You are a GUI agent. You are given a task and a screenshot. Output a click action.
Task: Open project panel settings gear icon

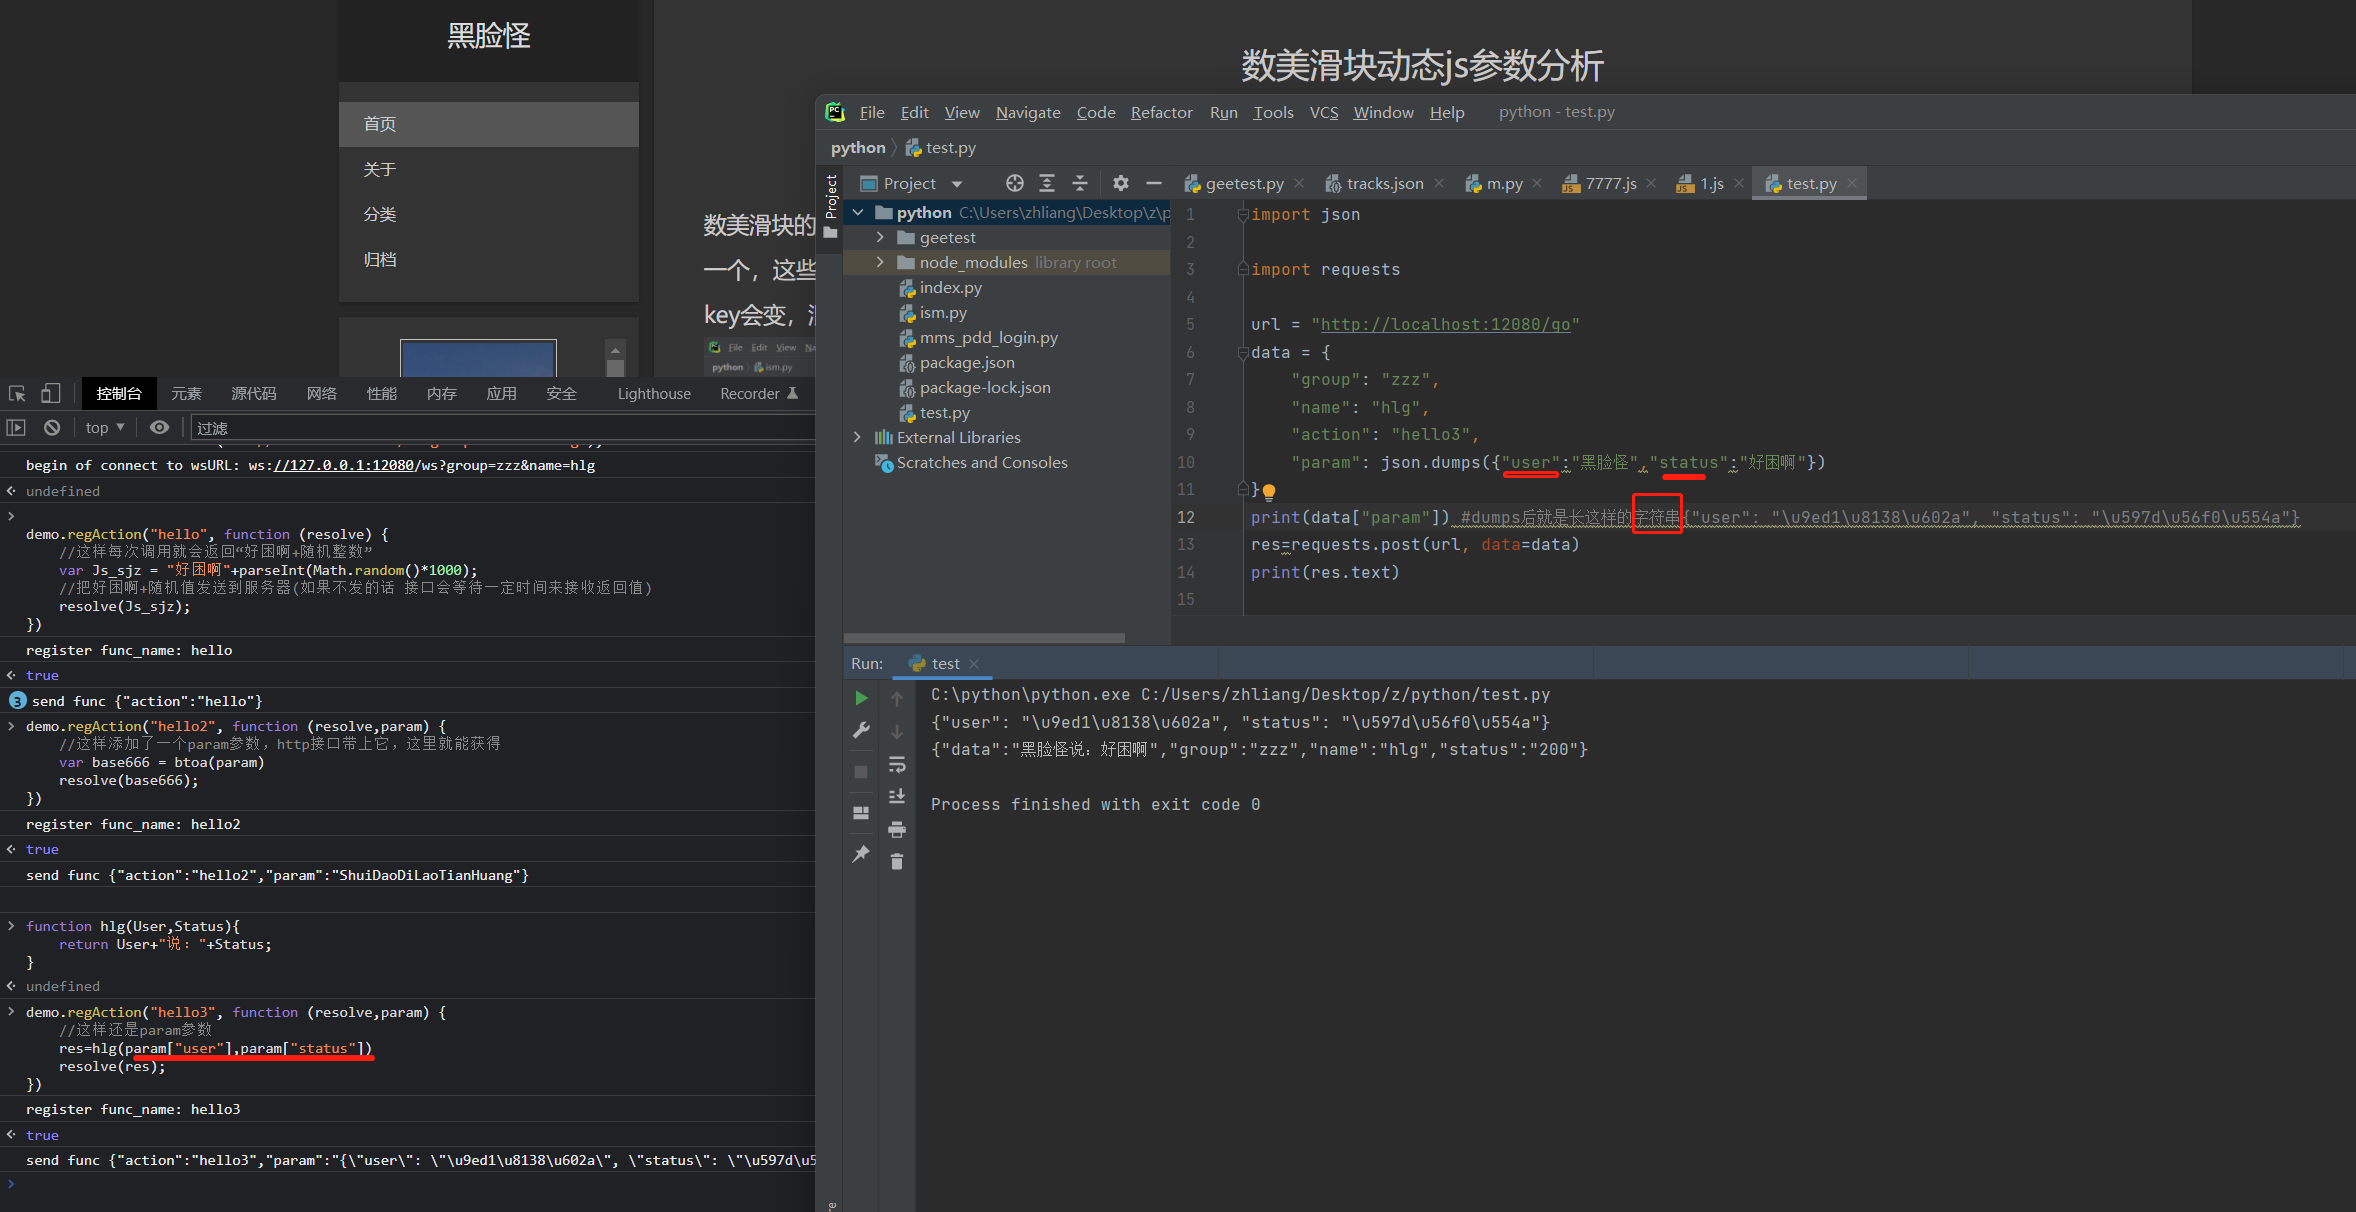tap(1120, 183)
